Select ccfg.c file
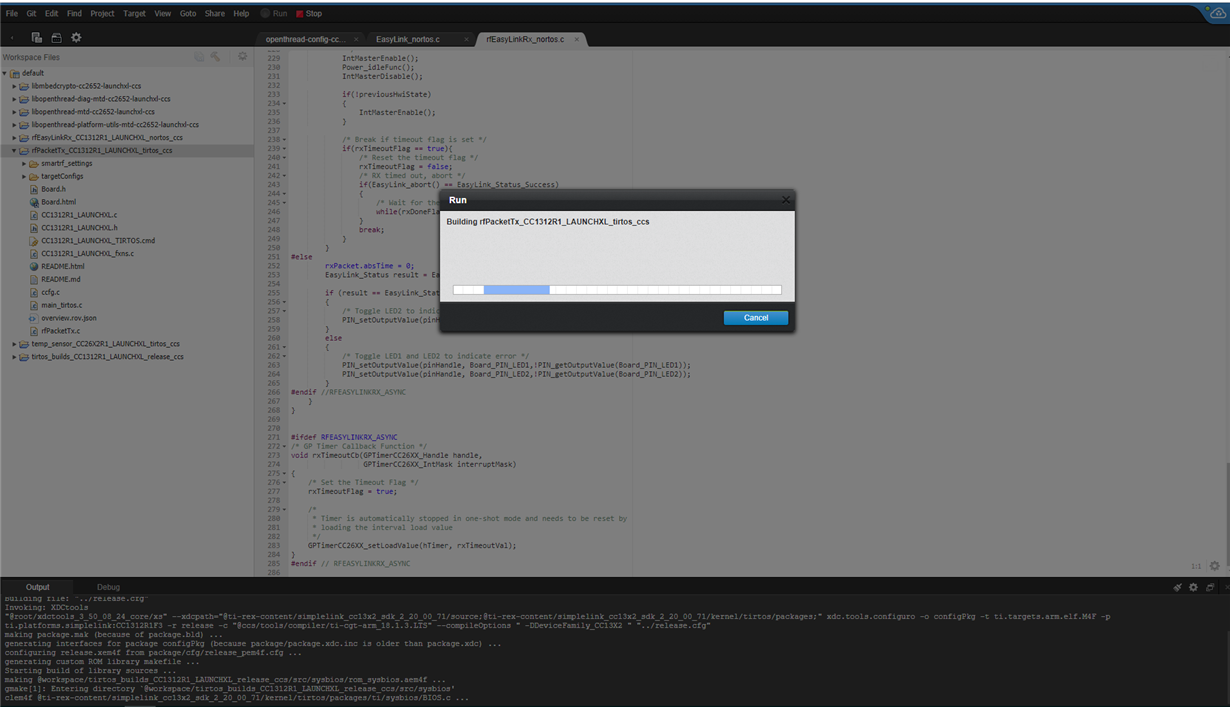Screen dimensions: 1230x707 point(50,293)
